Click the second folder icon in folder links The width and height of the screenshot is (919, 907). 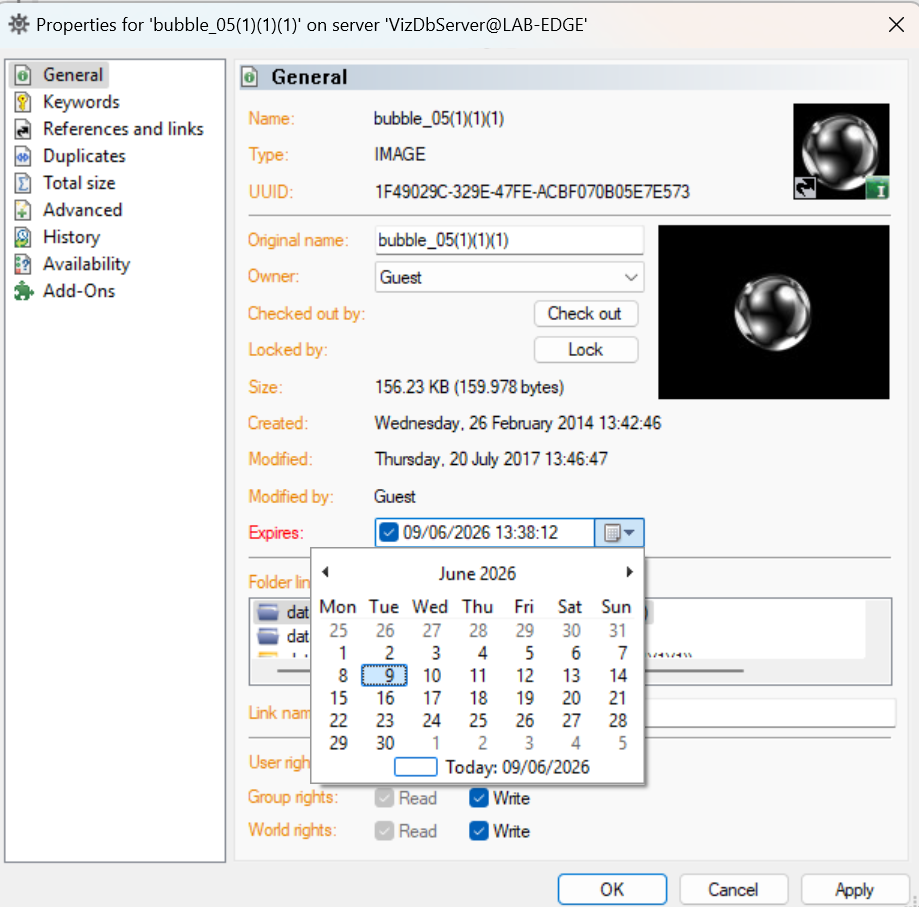268,636
